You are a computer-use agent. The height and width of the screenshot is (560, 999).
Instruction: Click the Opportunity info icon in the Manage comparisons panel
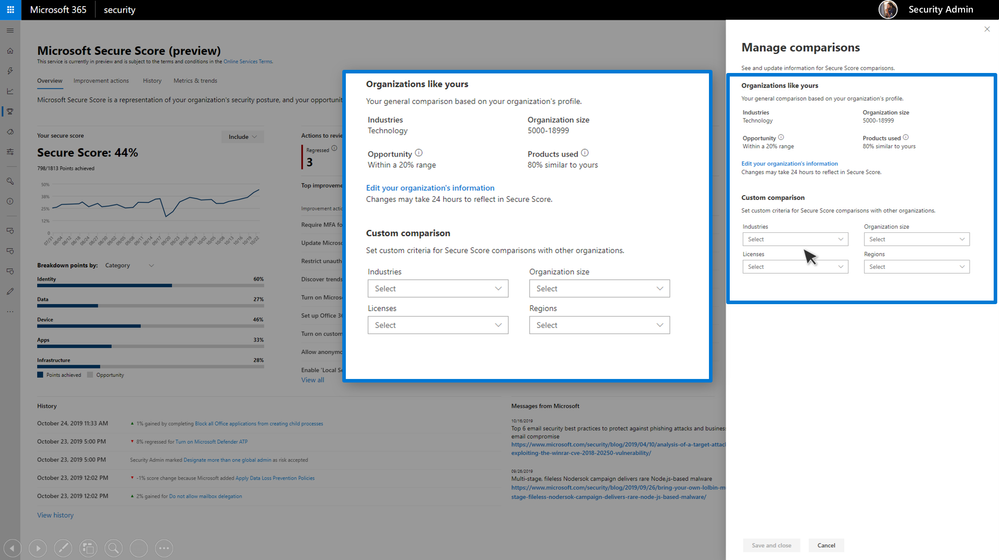click(x=781, y=137)
